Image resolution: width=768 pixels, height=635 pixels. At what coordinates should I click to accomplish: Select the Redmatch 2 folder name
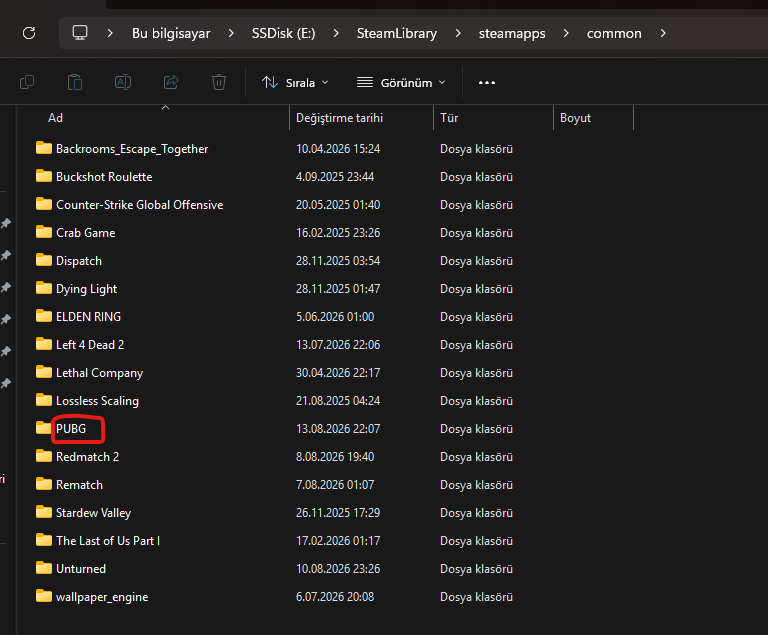87,457
